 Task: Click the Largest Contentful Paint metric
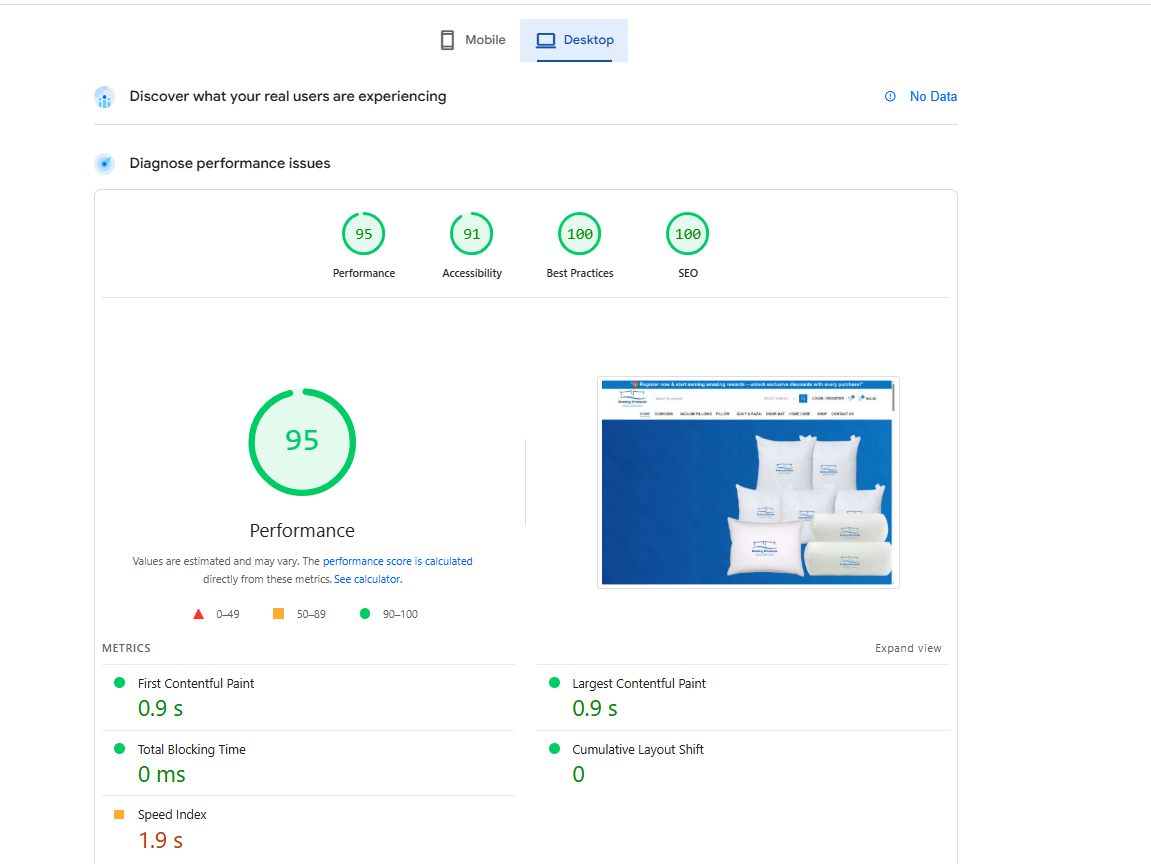pyautogui.click(x=639, y=684)
